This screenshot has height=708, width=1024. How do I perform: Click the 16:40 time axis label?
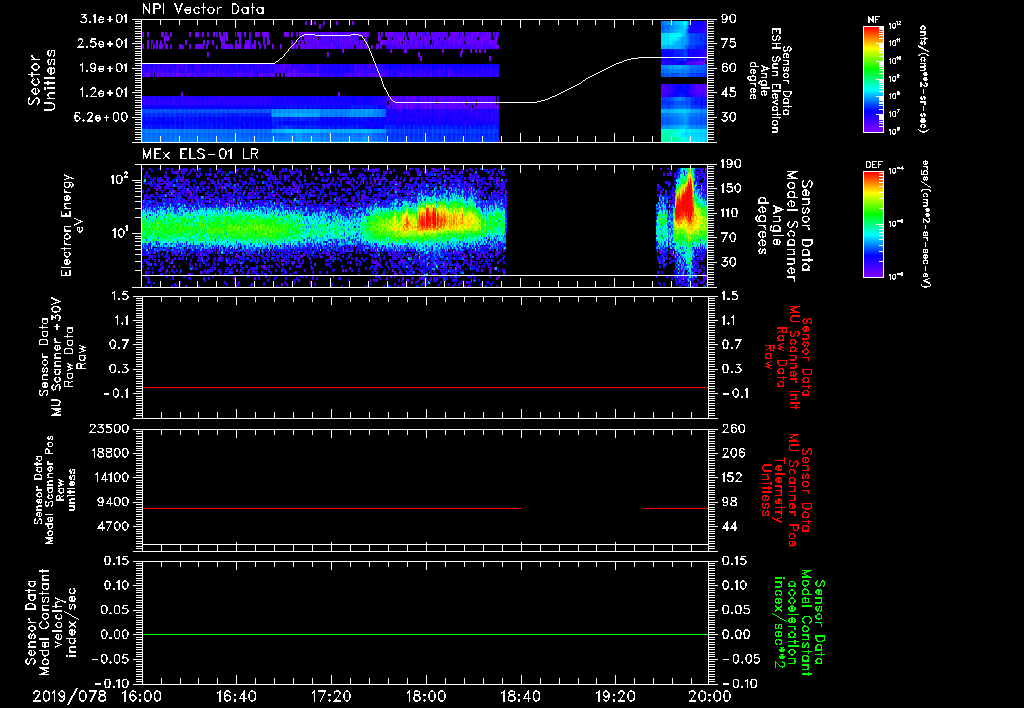point(236,696)
